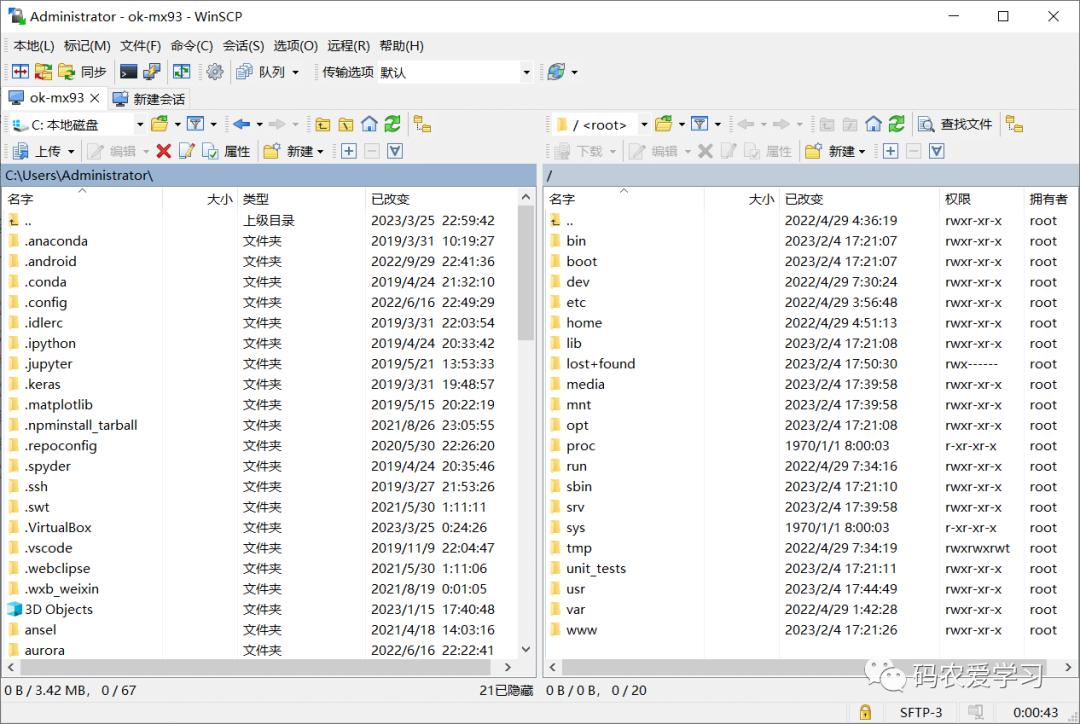Open the 命令(C) menu
Viewport: 1080px width, 724px height.
(191, 45)
